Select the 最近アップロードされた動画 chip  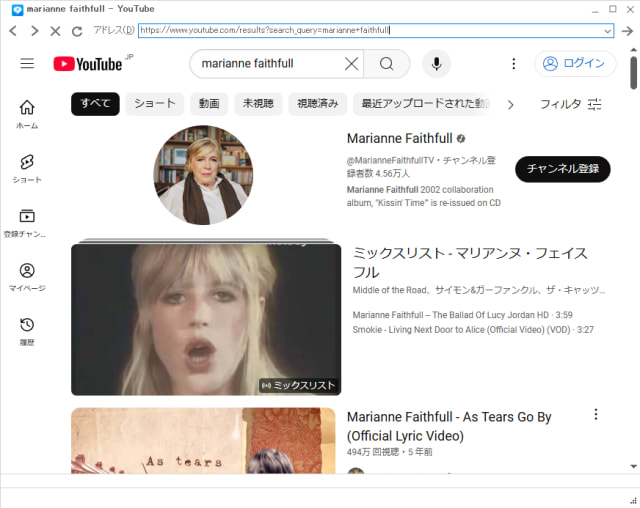tap(422, 104)
